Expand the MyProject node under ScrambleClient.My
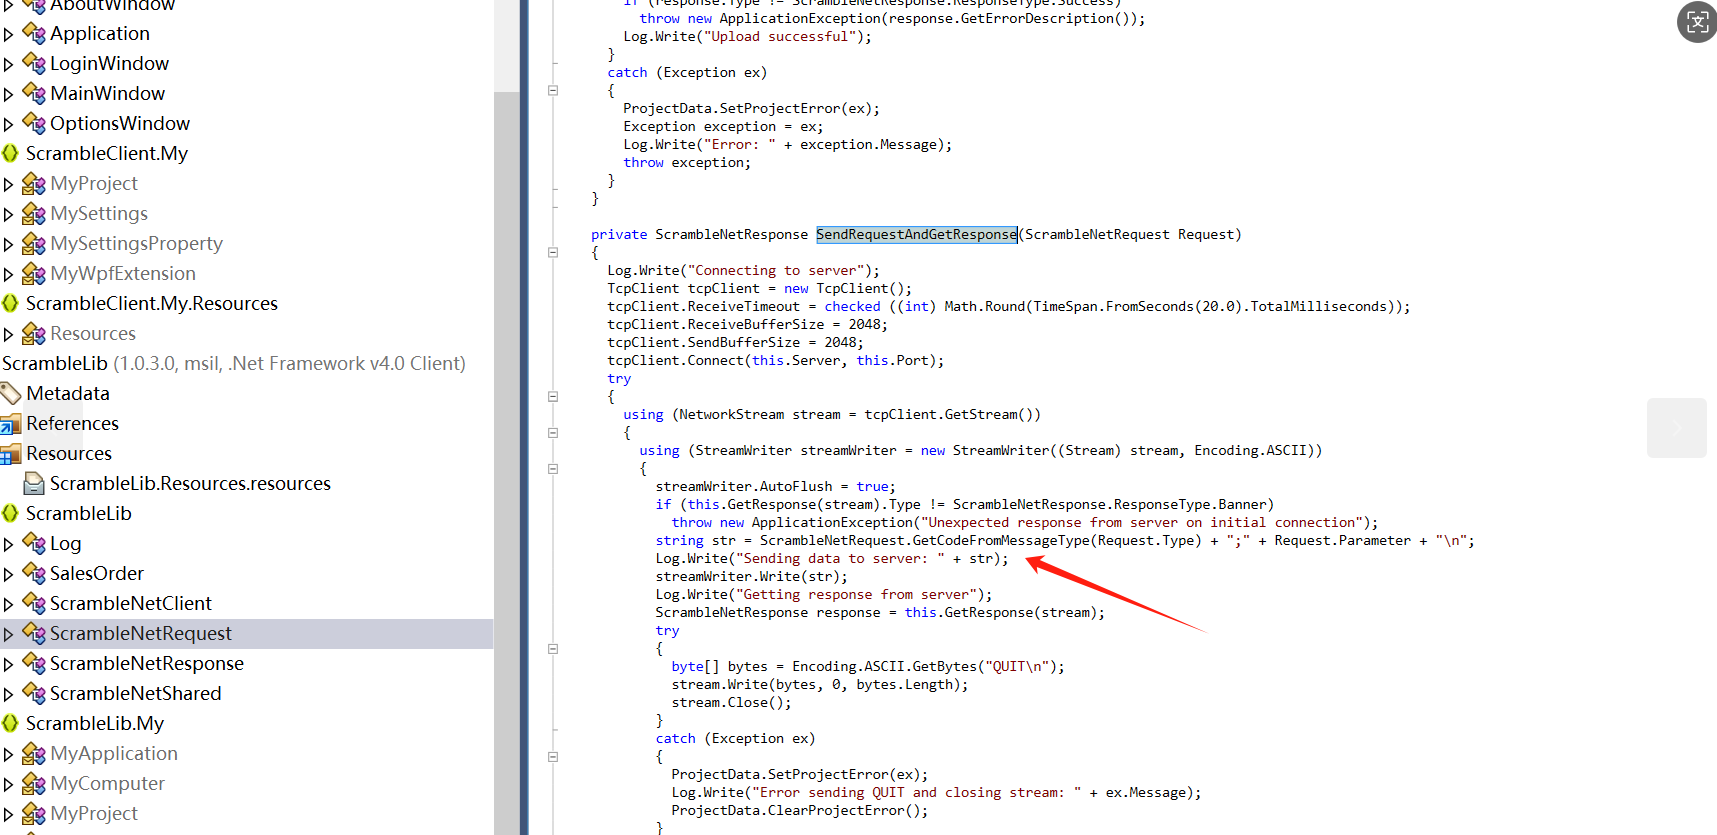The height and width of the screenshot is (835, 1717). point(8,185)
